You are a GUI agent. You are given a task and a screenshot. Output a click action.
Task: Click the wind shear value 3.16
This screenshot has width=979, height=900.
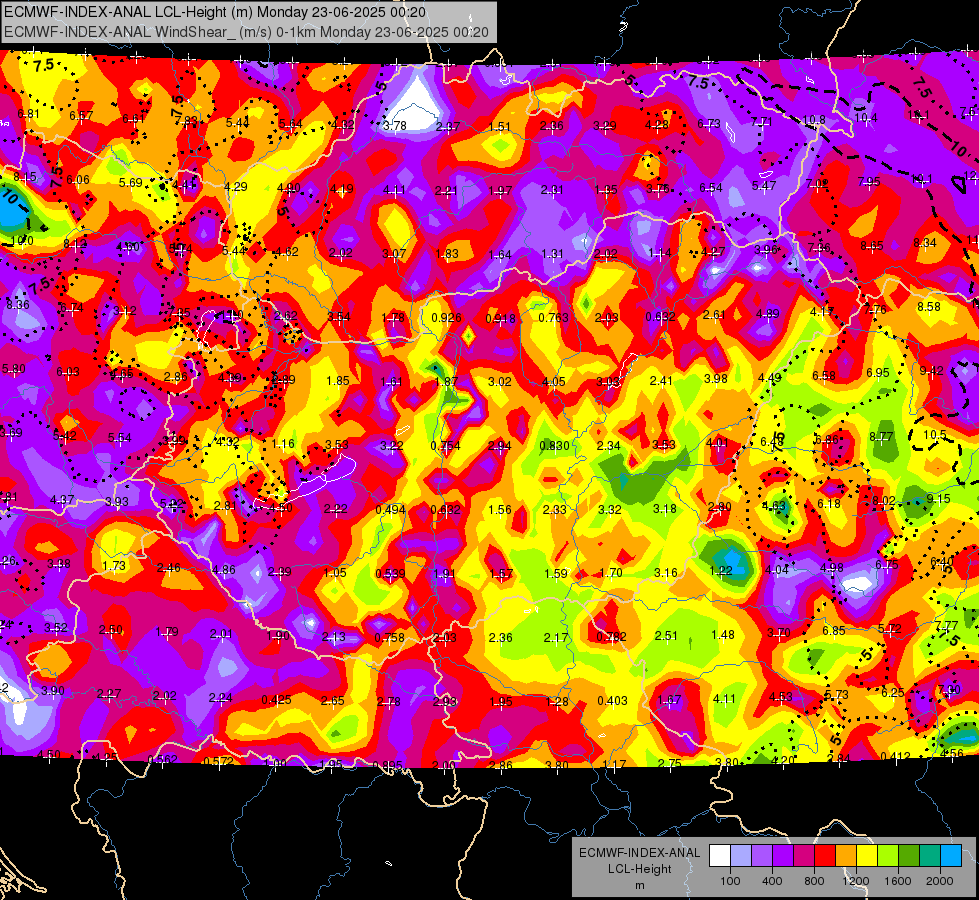(x=666, y=573)
